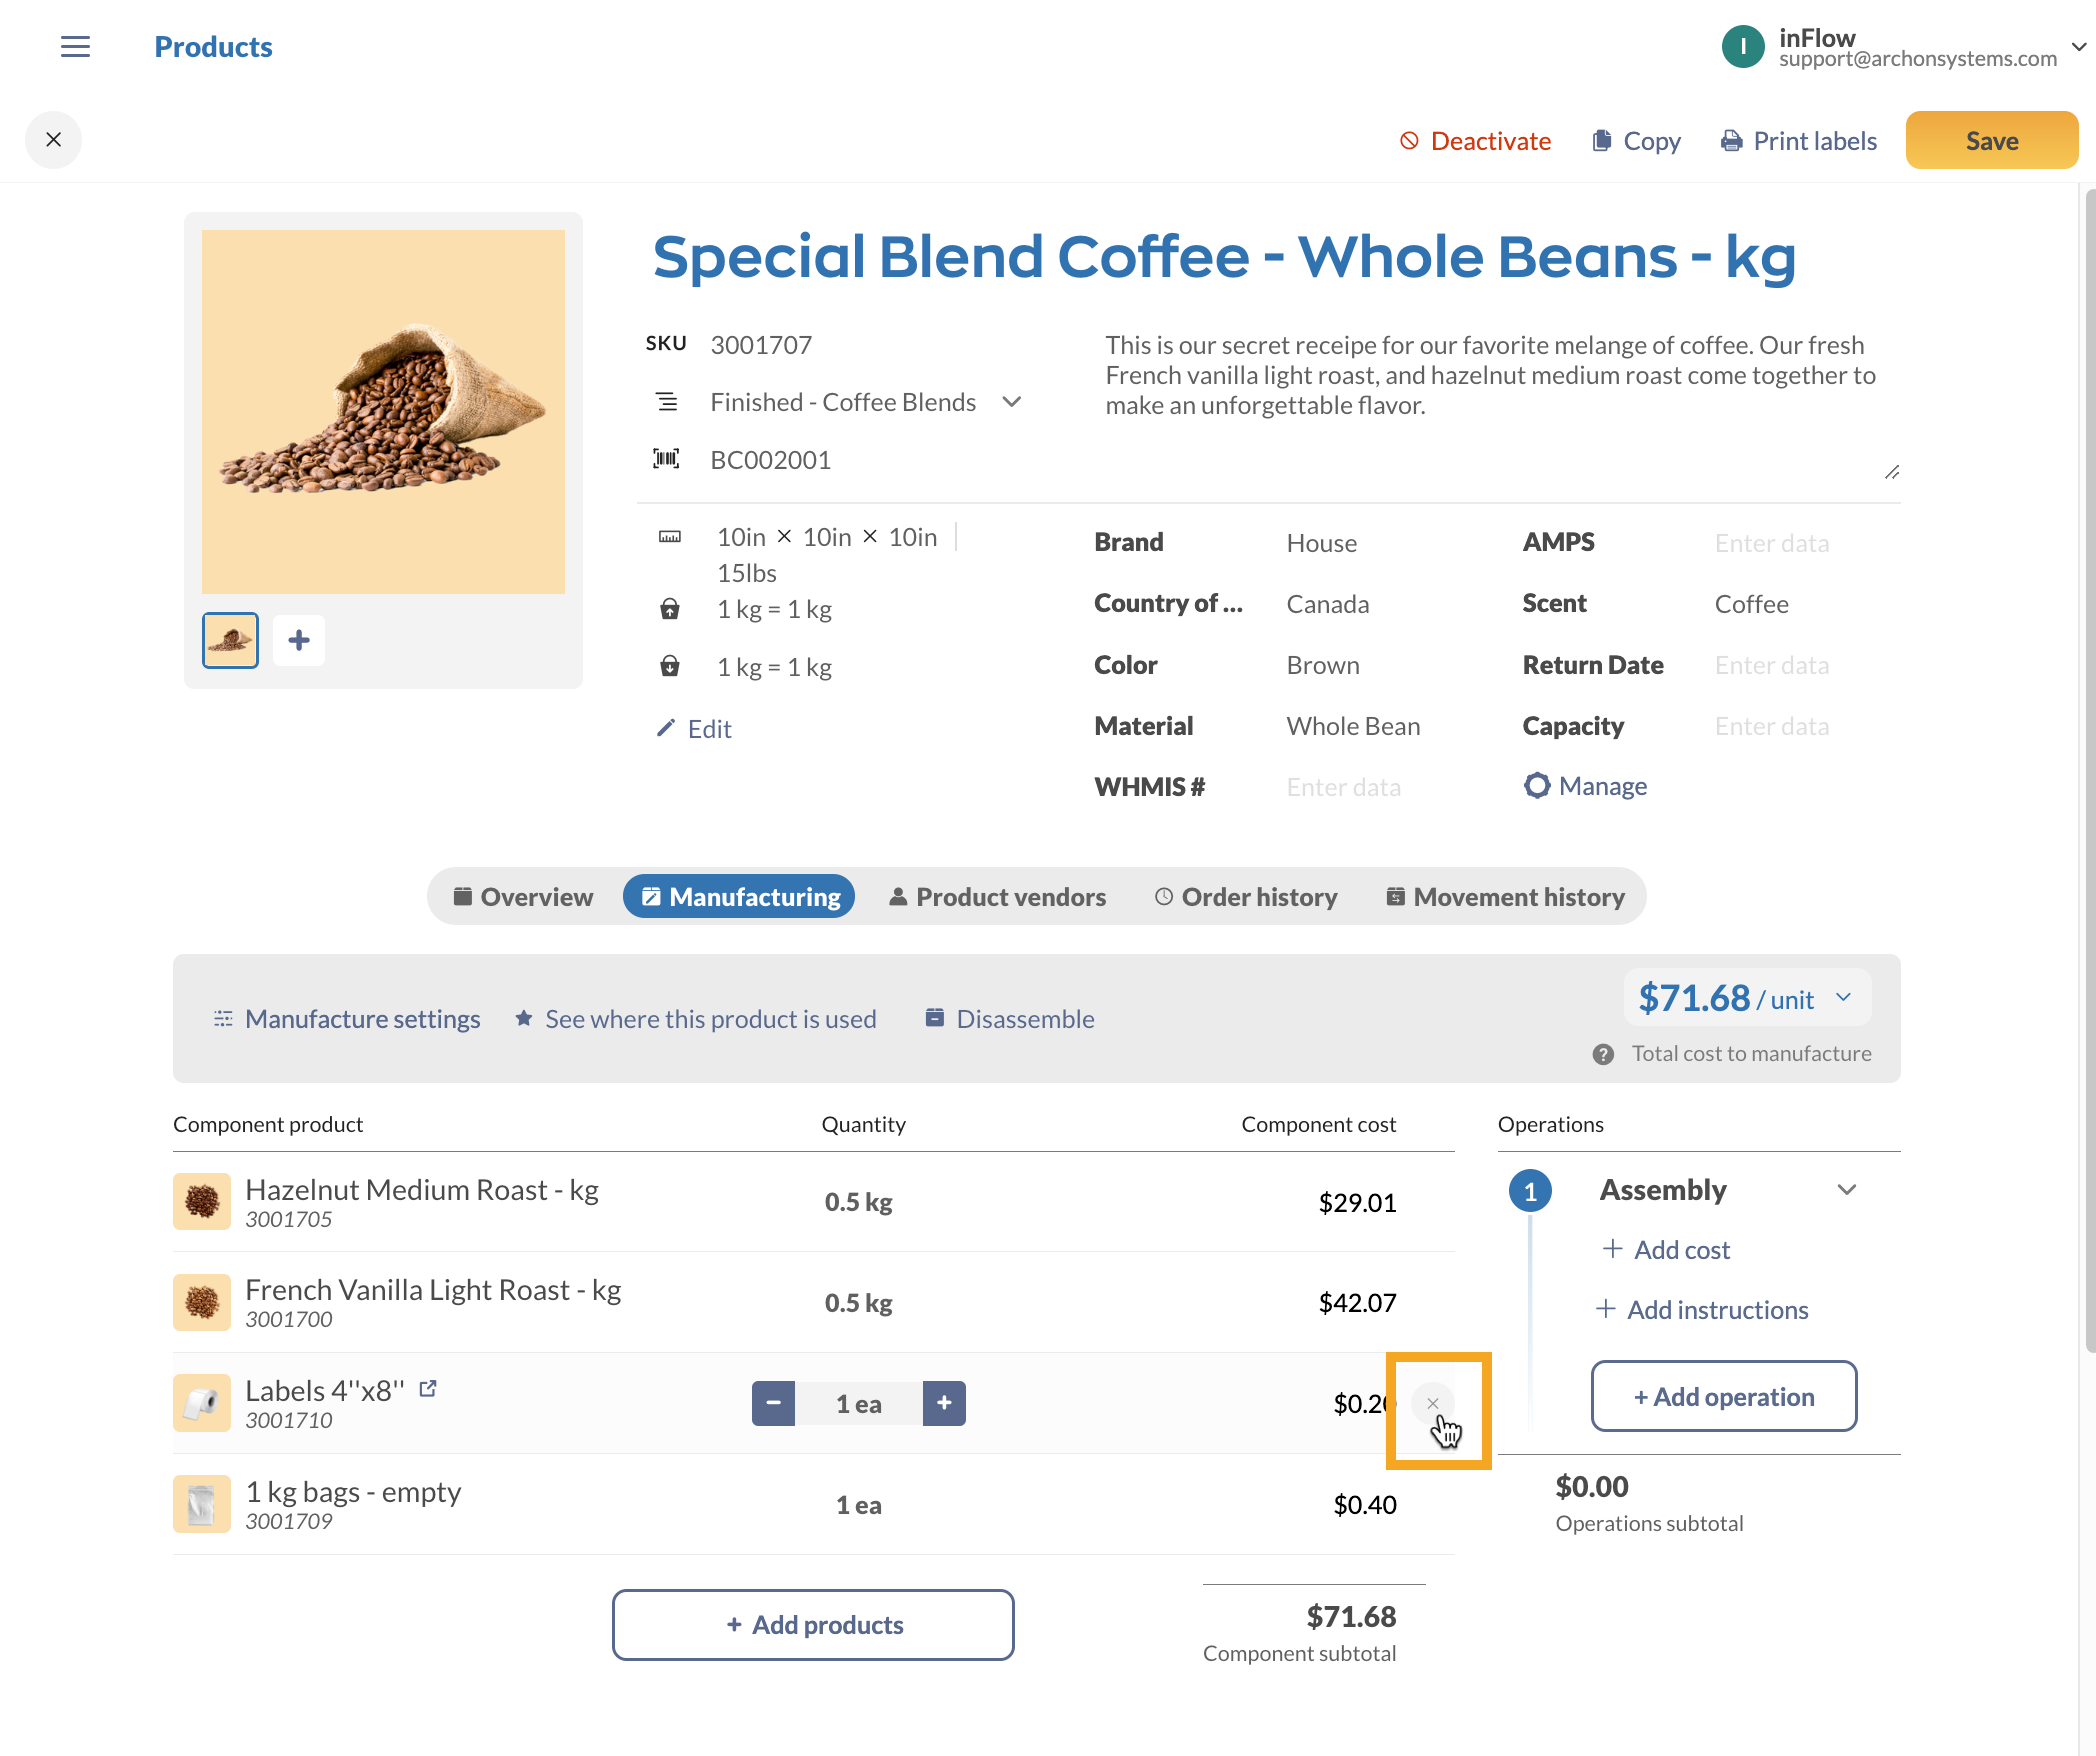The width and height of the screenshot is (2096, 1756).
Task: Open Labels 4"x8" external link icon
Action: pos(428,1389)
